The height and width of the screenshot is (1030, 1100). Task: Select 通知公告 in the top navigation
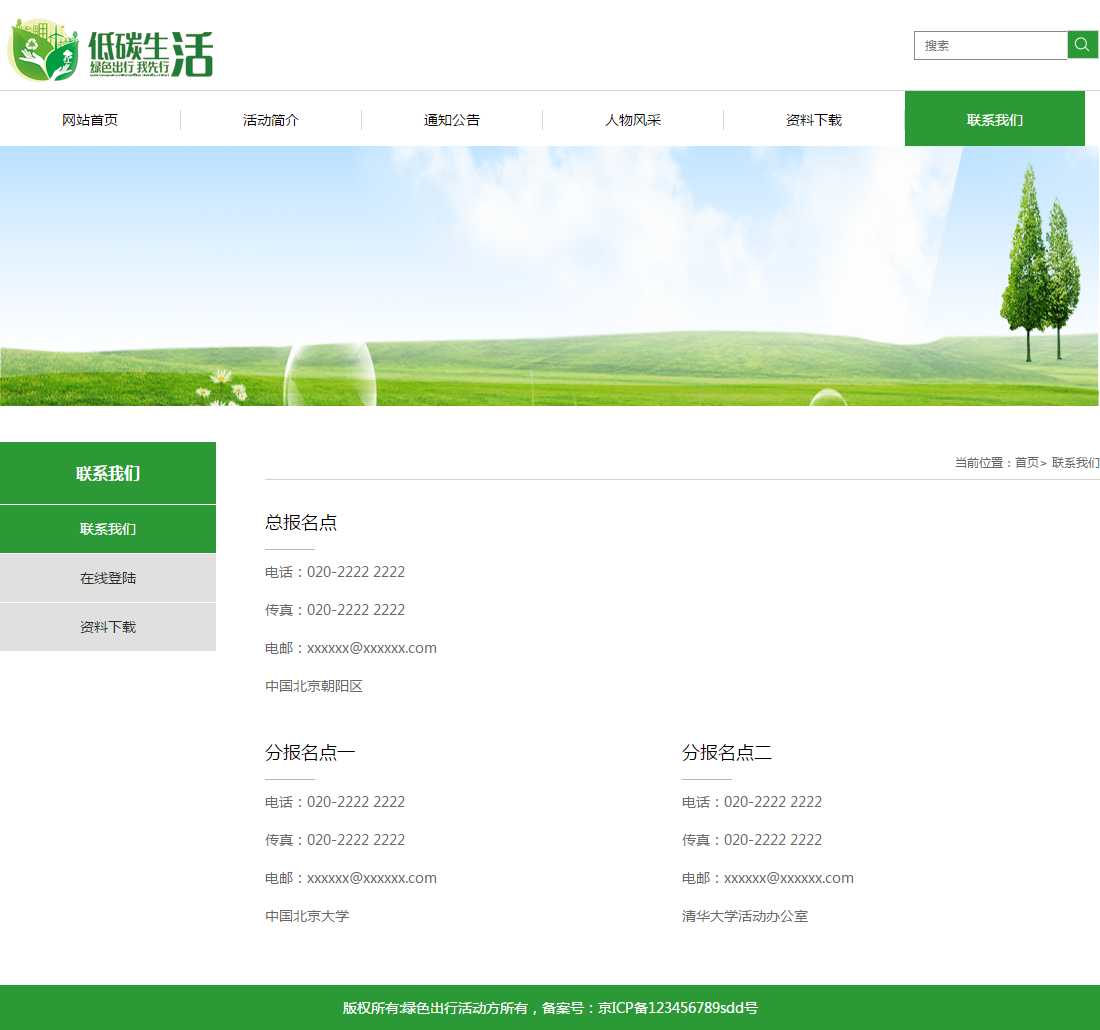452,120
